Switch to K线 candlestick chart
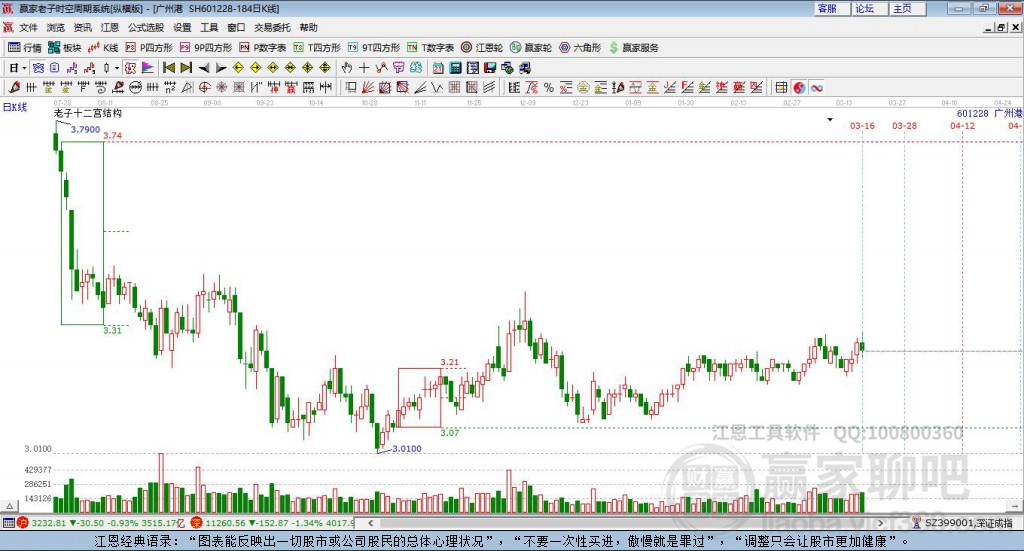The image size is (1024, 551). tap(104, 48)
